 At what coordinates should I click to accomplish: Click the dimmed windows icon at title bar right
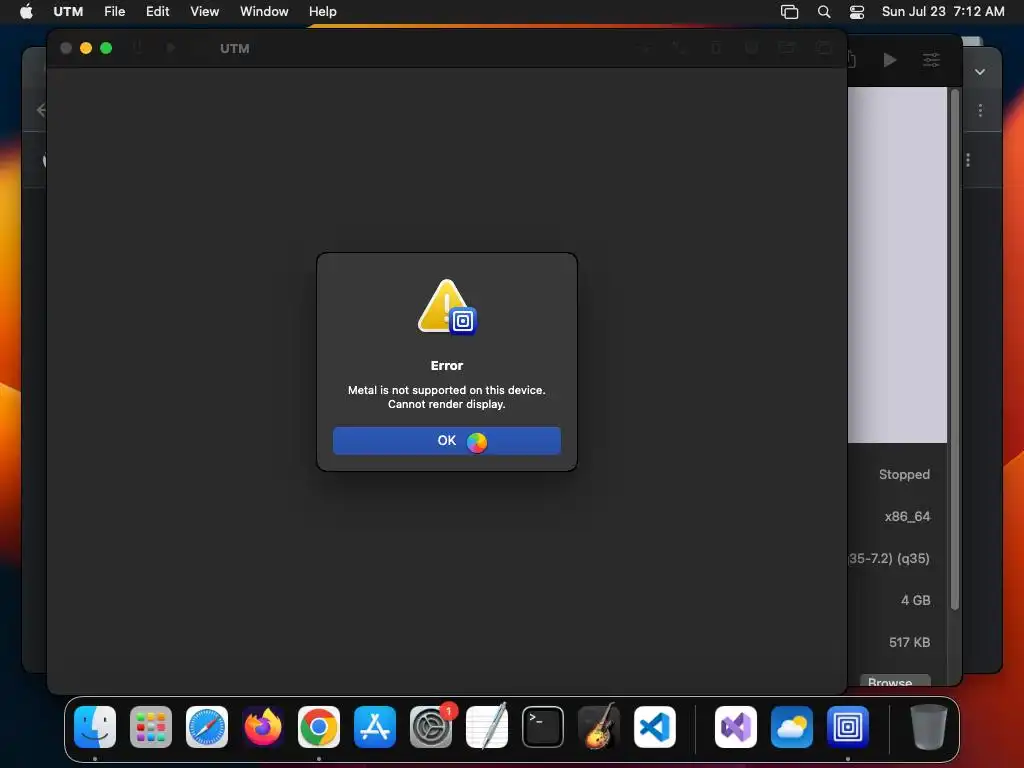pos(824,48)
